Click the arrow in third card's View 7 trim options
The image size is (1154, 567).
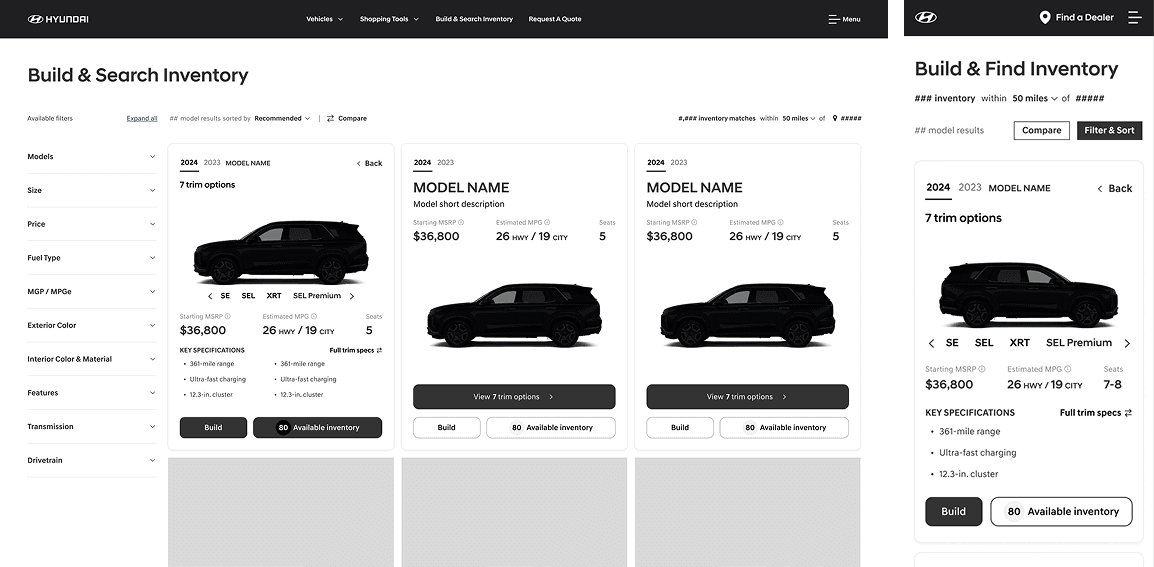point(785,397)
